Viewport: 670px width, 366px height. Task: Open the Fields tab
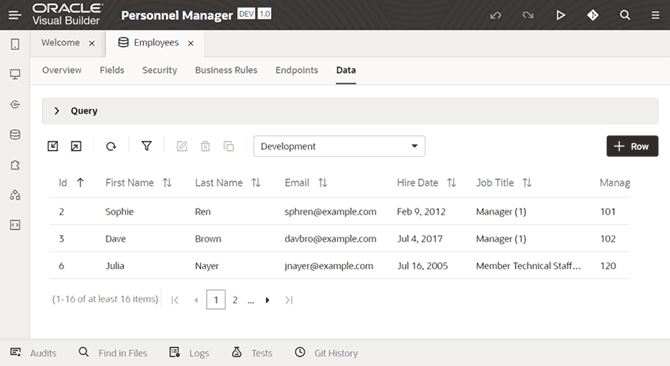click(x=112, y=70)
